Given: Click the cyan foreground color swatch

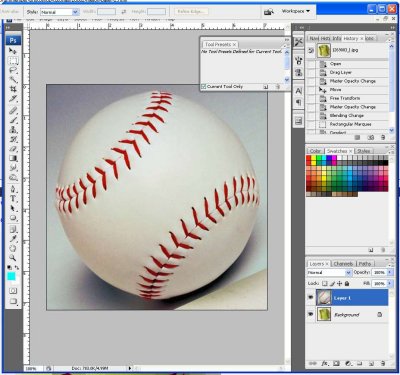Looking at the screenshot, I should [12, 276].
